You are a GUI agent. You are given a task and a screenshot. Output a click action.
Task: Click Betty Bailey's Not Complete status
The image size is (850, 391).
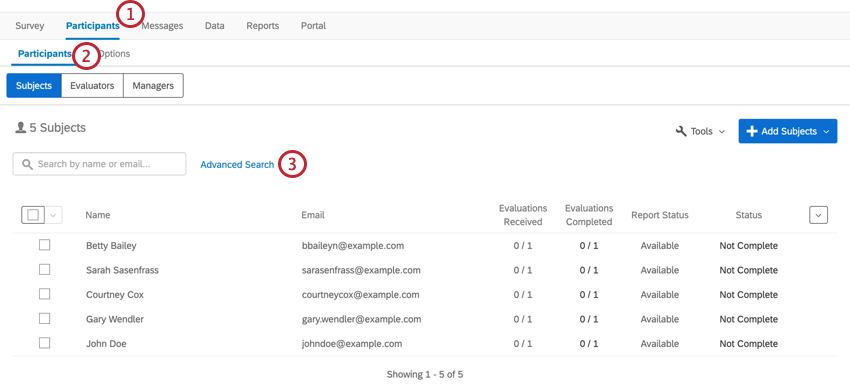(749, 246)
